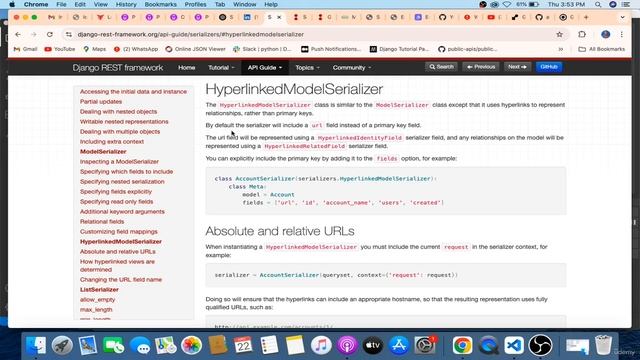640x360 pixels.
Task: Click Partial updates sidebar link
Action: tap(101, 102)
